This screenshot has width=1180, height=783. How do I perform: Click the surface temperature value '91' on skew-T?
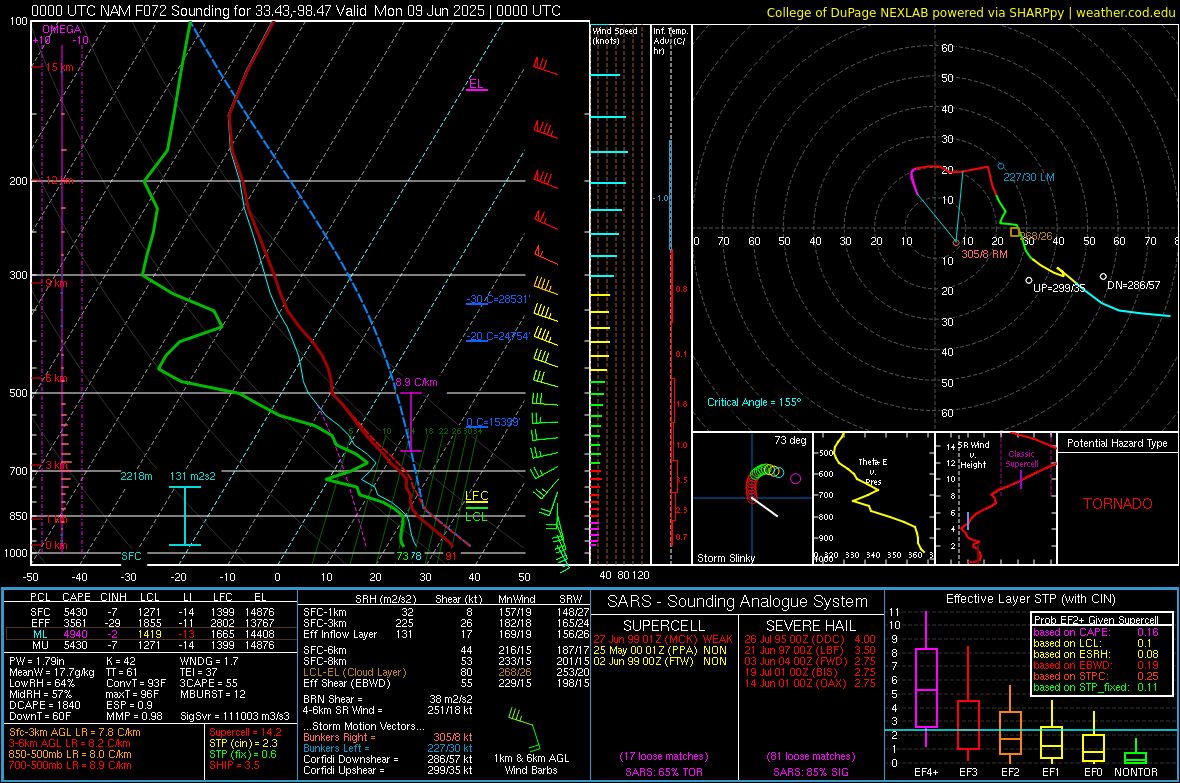(451, 556)
